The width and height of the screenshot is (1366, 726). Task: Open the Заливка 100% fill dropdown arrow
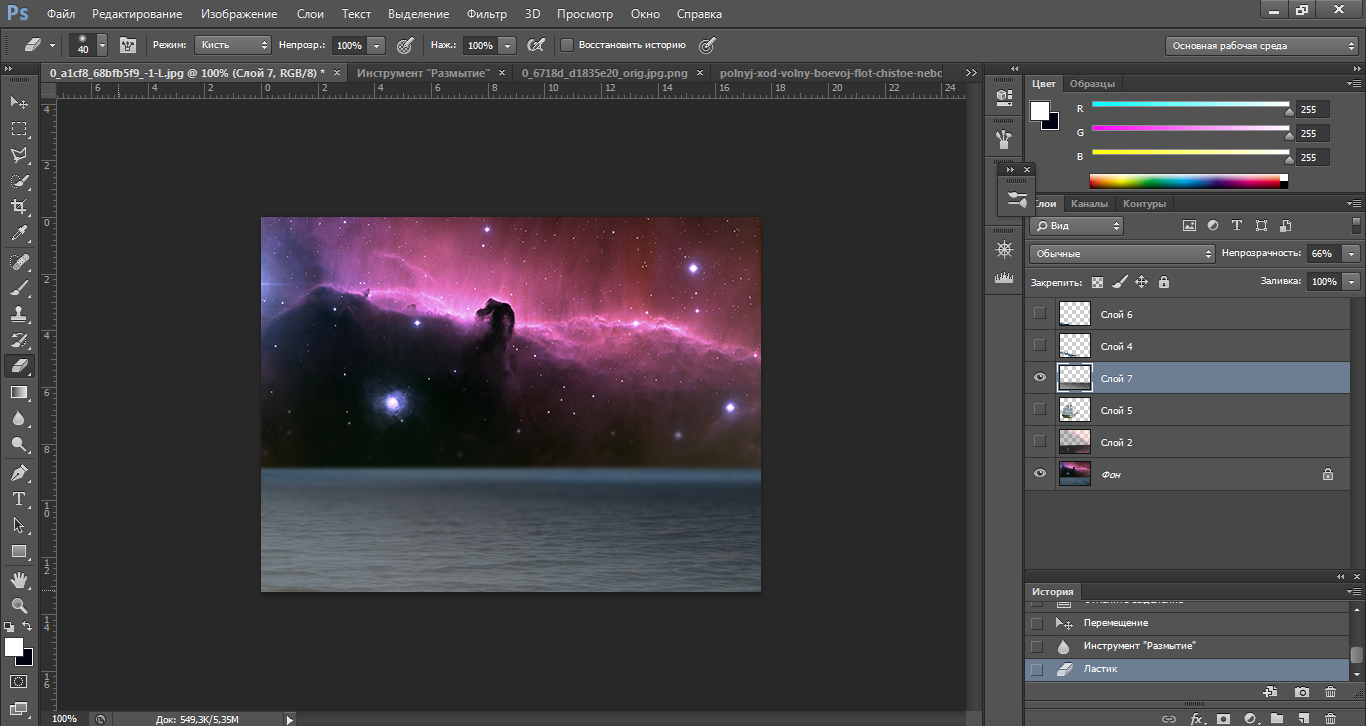click(x=1352, y=282)
